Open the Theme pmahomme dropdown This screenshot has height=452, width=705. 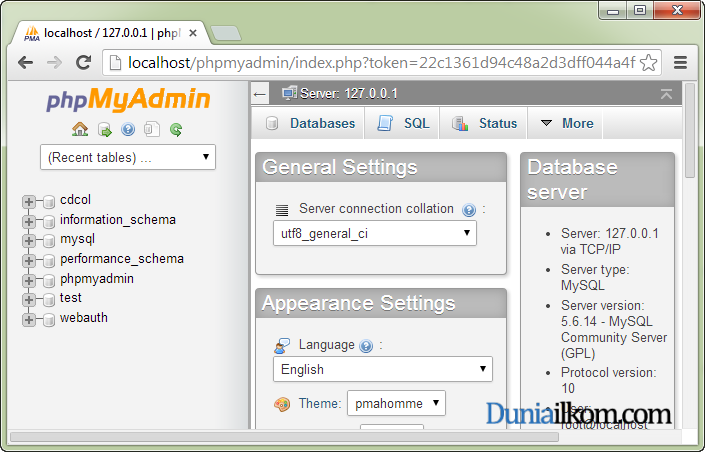pyautogui.click(x=396, y=403)
